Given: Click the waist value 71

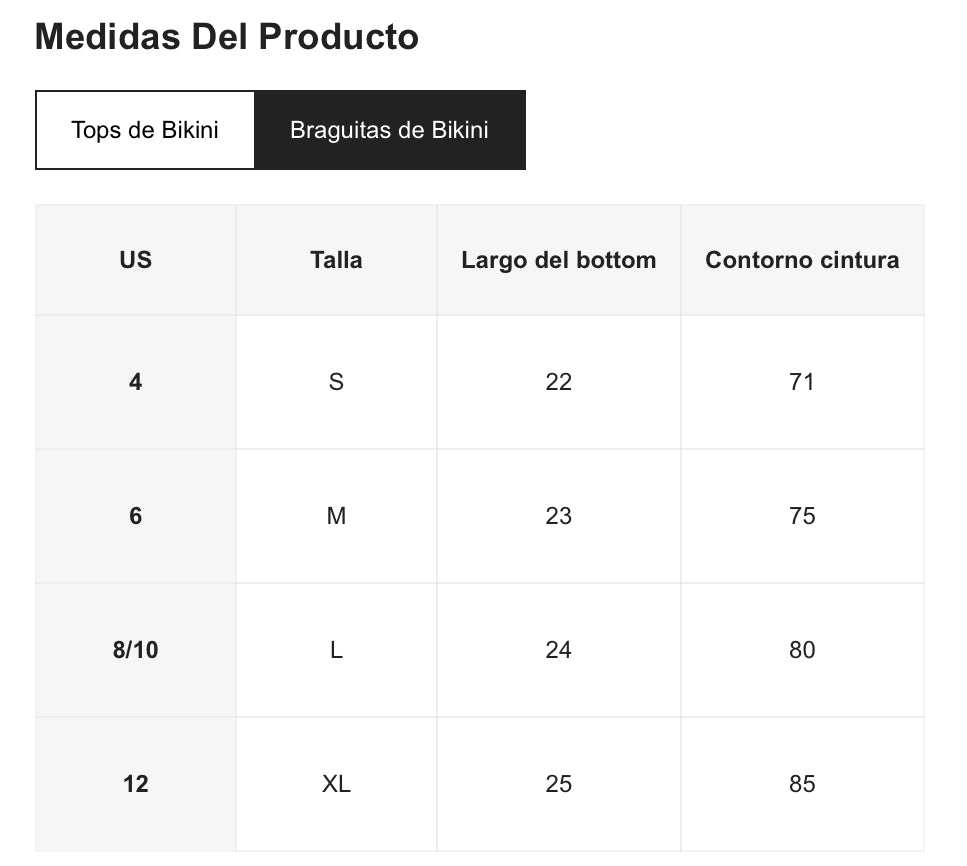Looking at the screenshot, I should tap(802, 382).
